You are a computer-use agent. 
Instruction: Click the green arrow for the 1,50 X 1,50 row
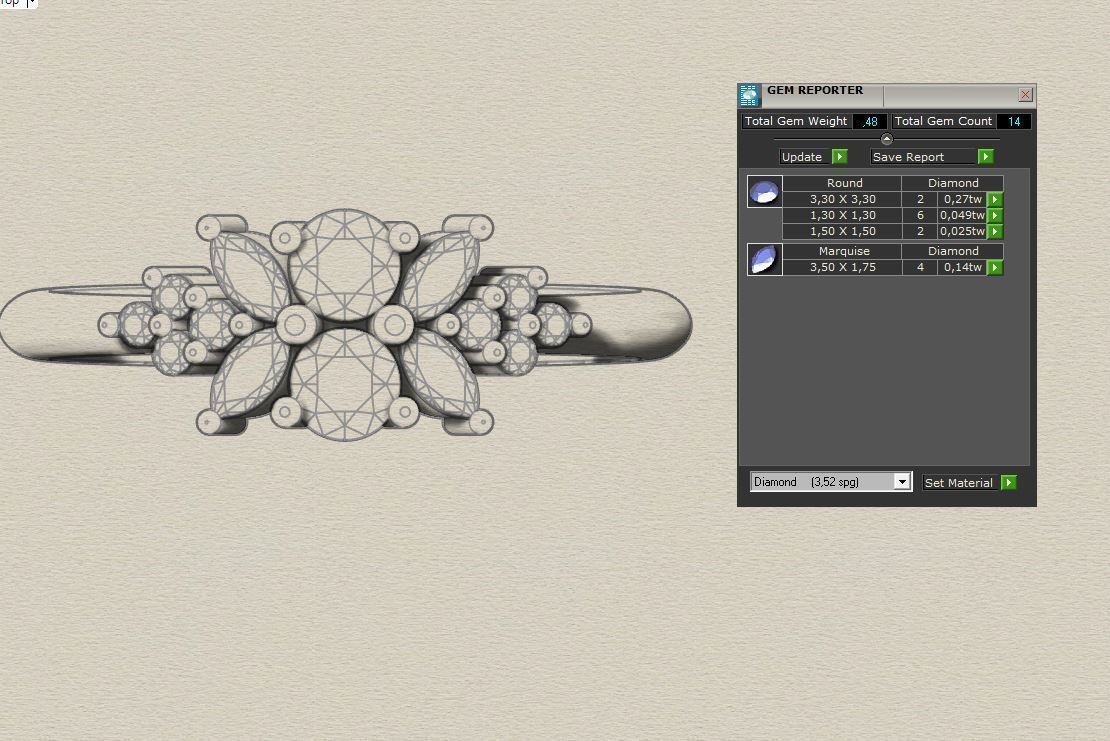click(x=995, y=231)
